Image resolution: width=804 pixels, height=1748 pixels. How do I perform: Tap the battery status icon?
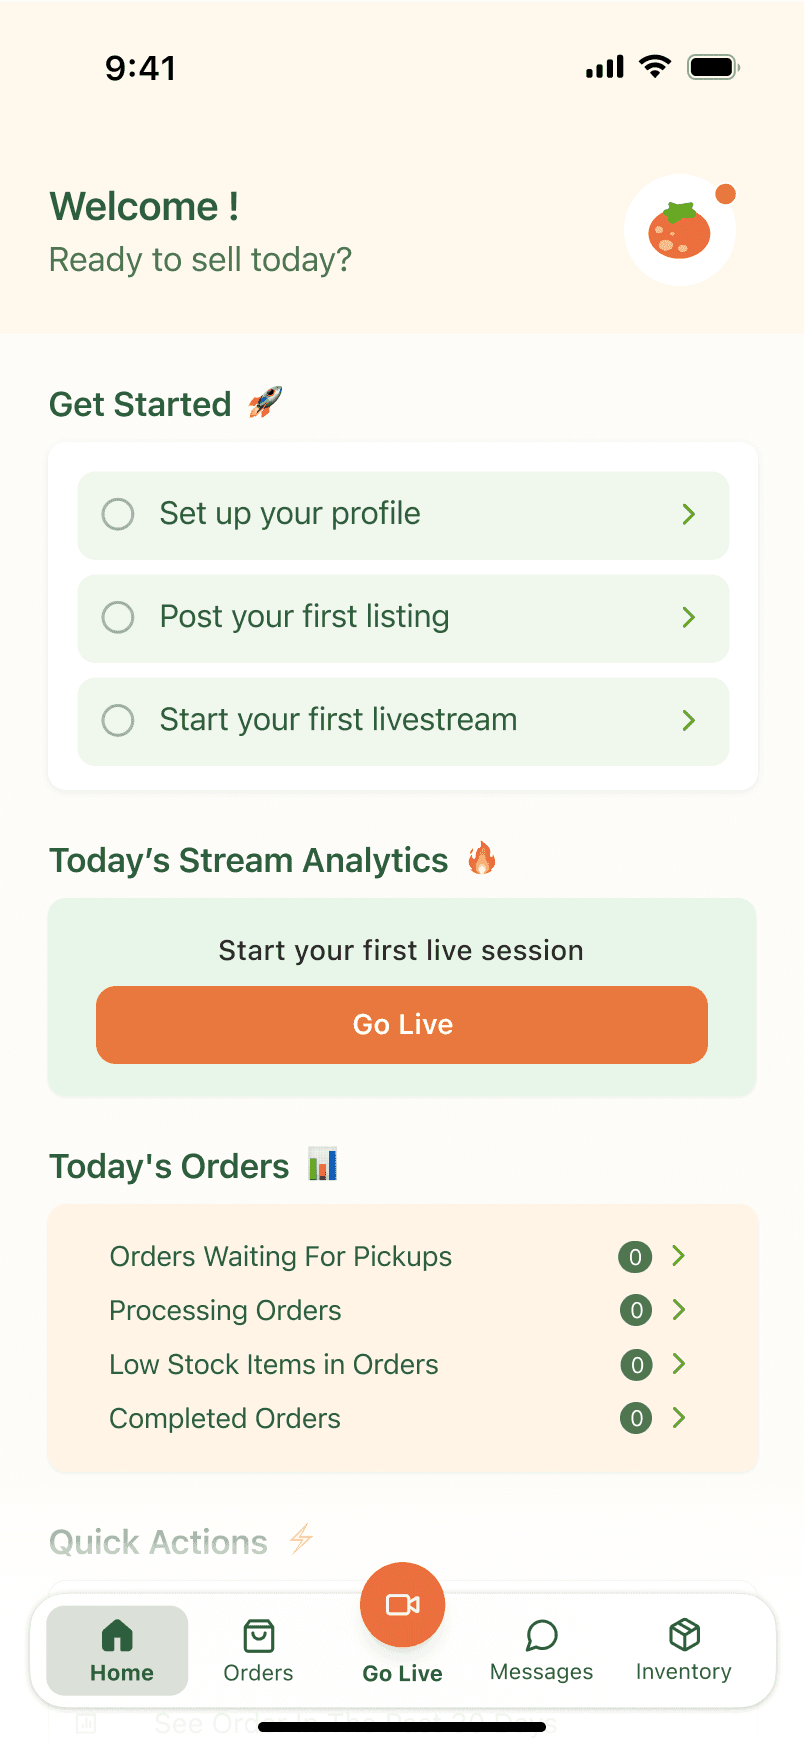[x=713, y=67]
